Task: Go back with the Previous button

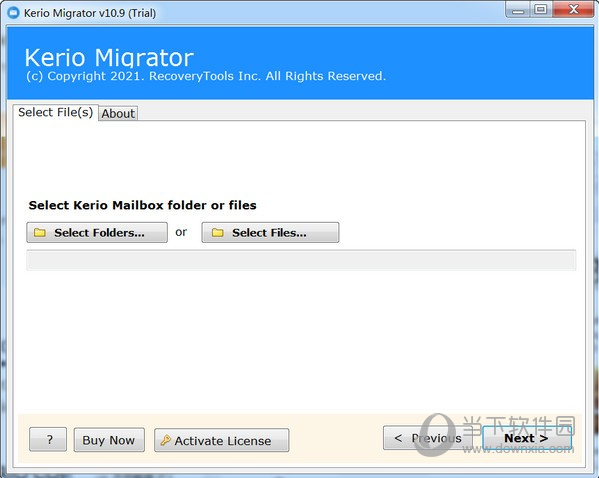Action: (x=428, y=438)
